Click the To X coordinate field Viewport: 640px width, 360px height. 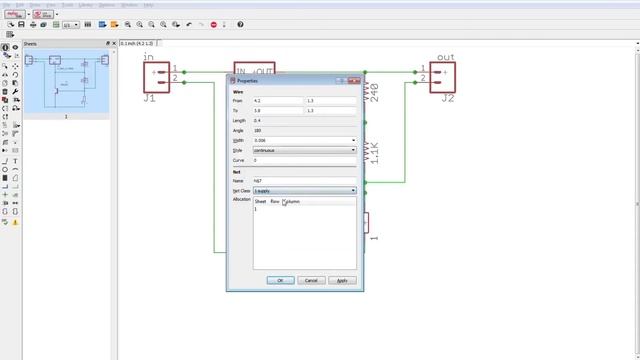[278, 111]
